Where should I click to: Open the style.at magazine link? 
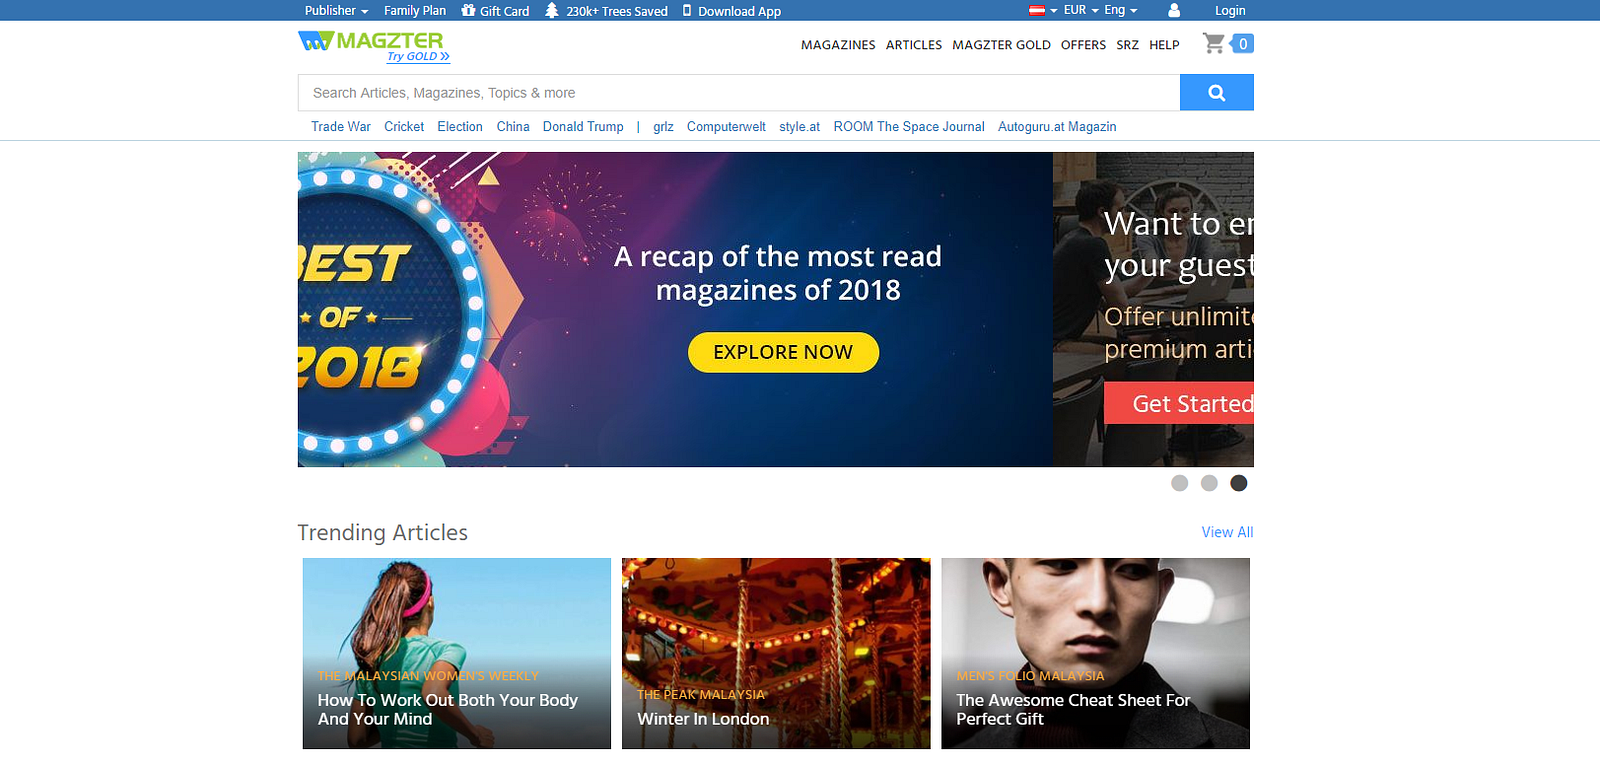tap(799, 127)
